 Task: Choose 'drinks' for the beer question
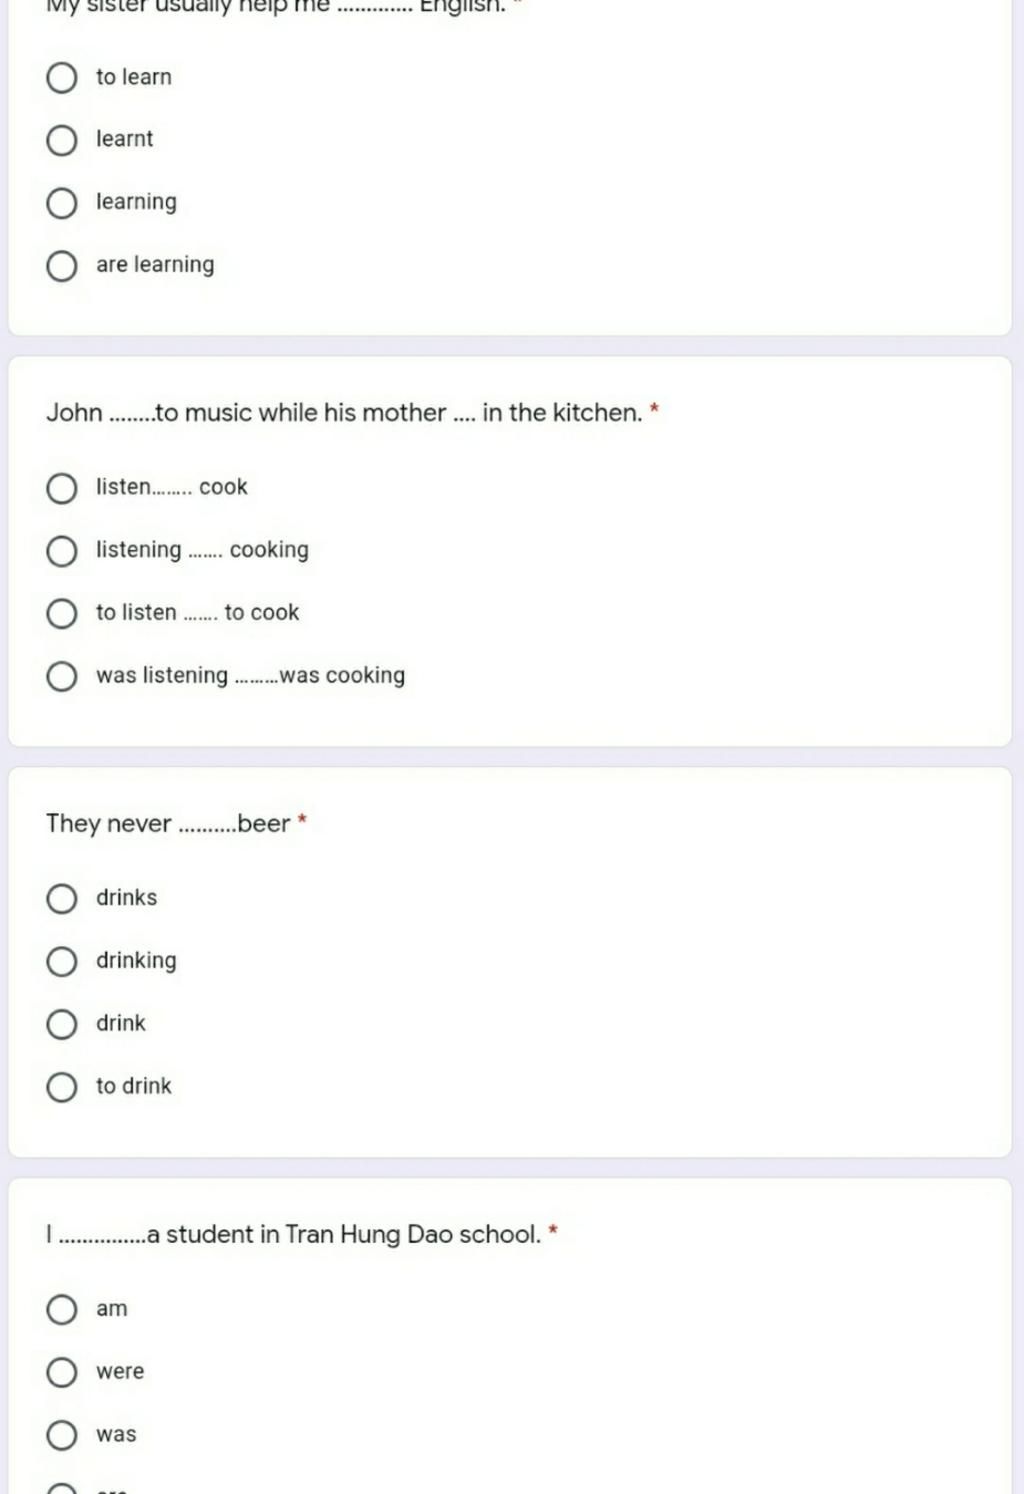coord(62,898)
